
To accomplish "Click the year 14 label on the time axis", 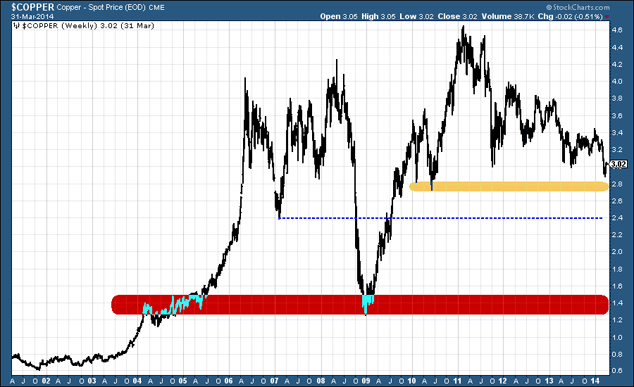I will point(595,381).
